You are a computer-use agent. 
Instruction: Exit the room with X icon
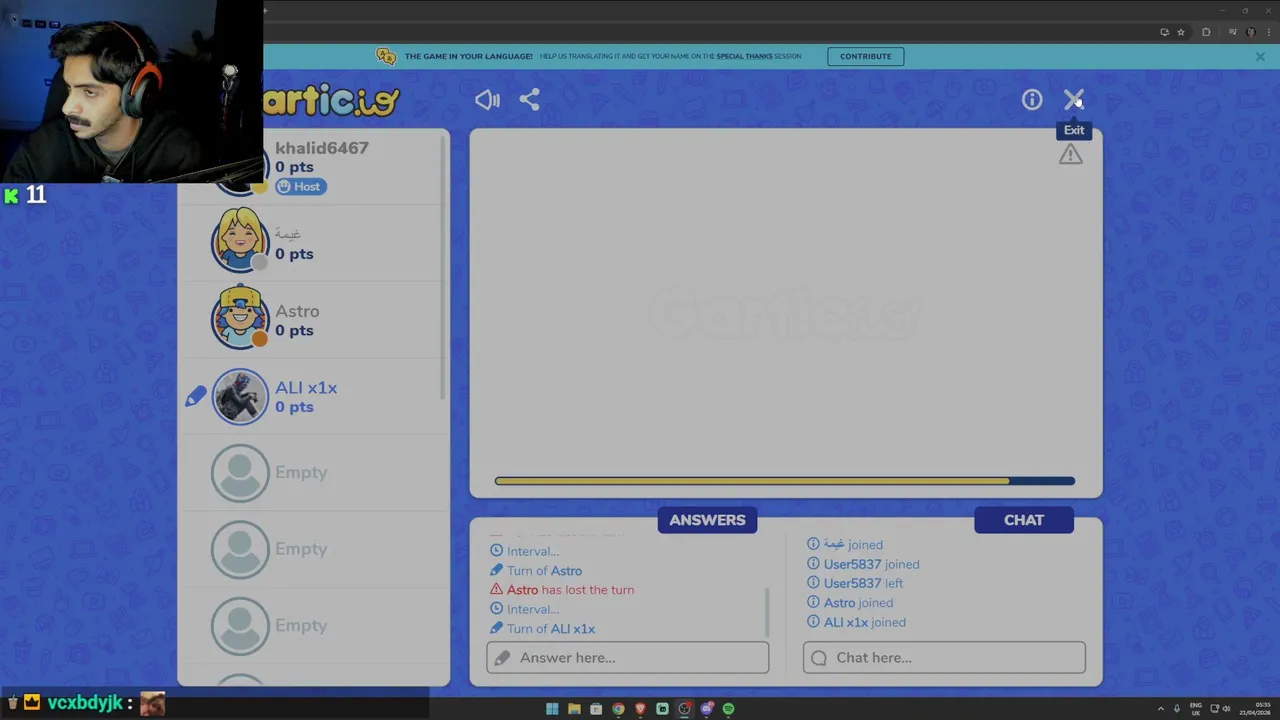(1073, 99)
